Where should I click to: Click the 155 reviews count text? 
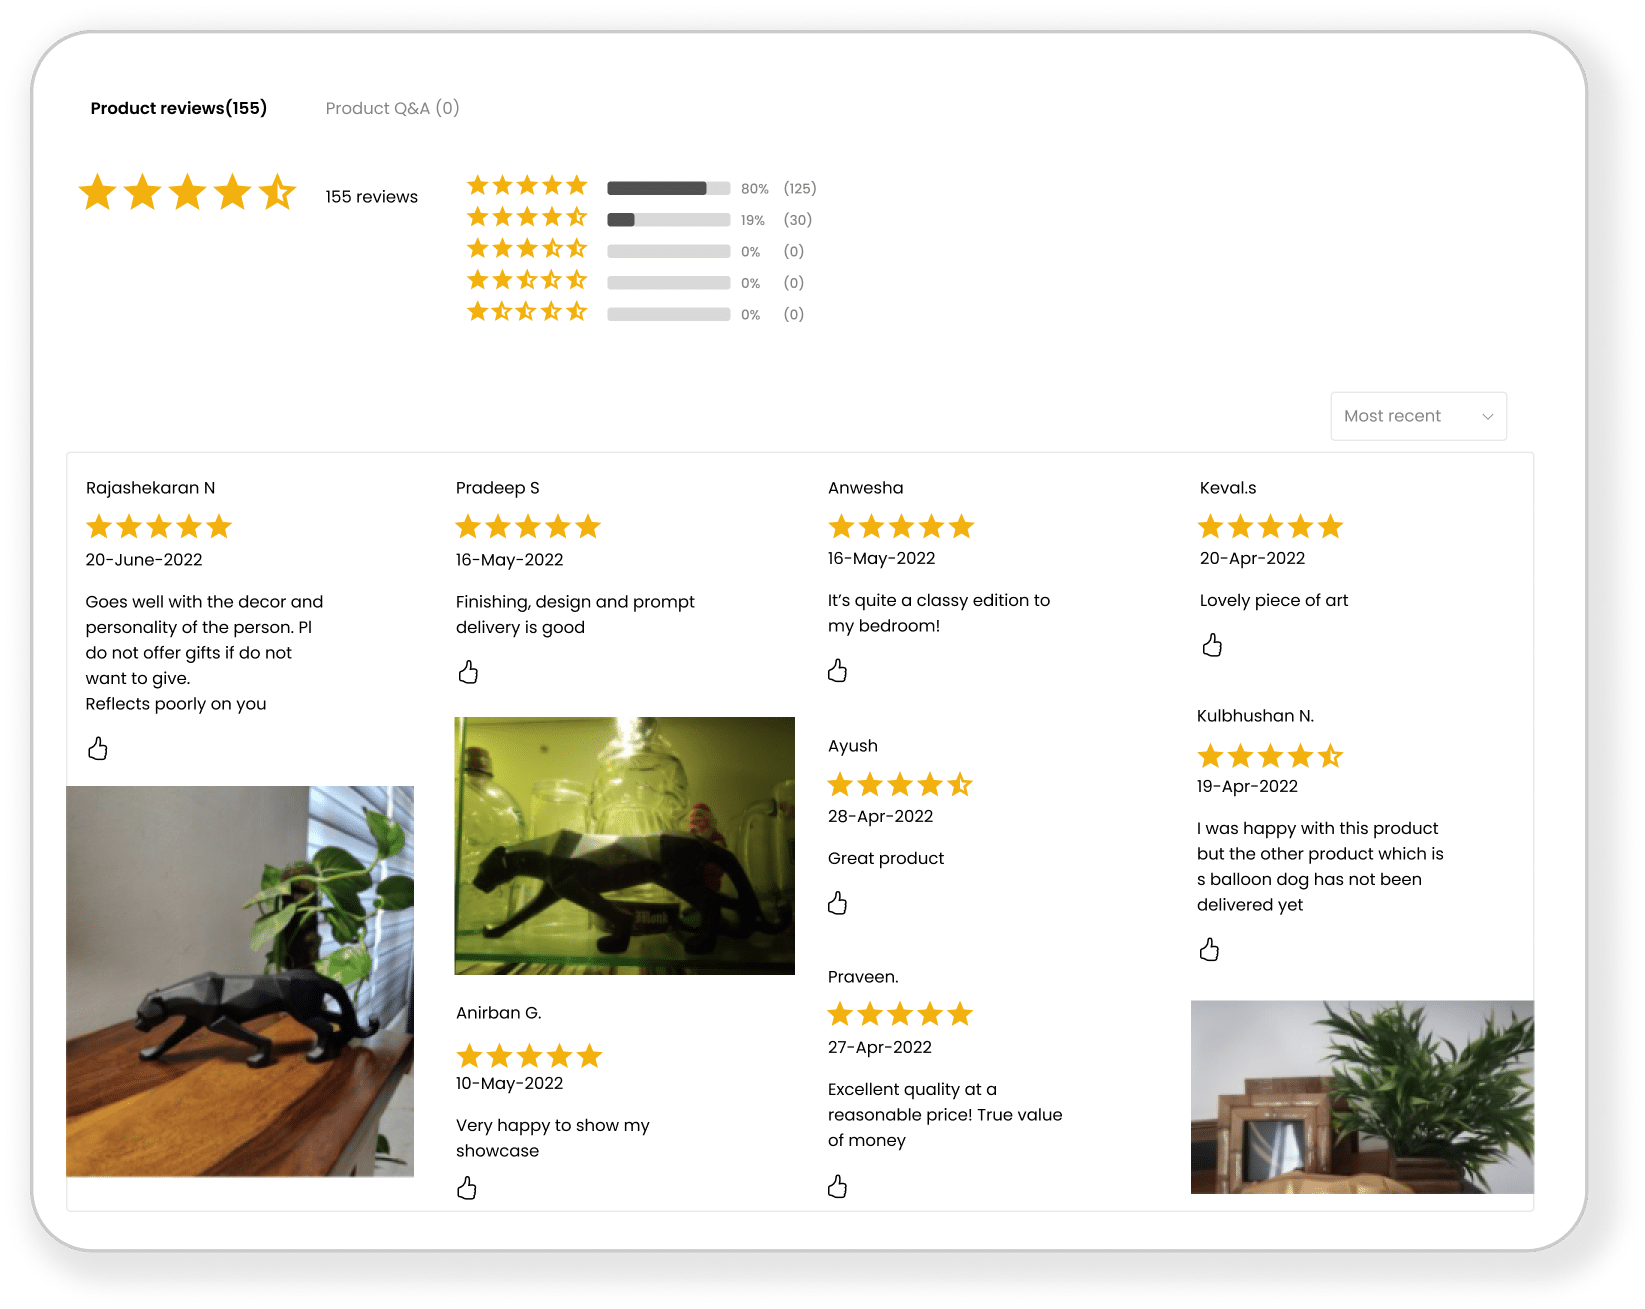tap(371, 197)
